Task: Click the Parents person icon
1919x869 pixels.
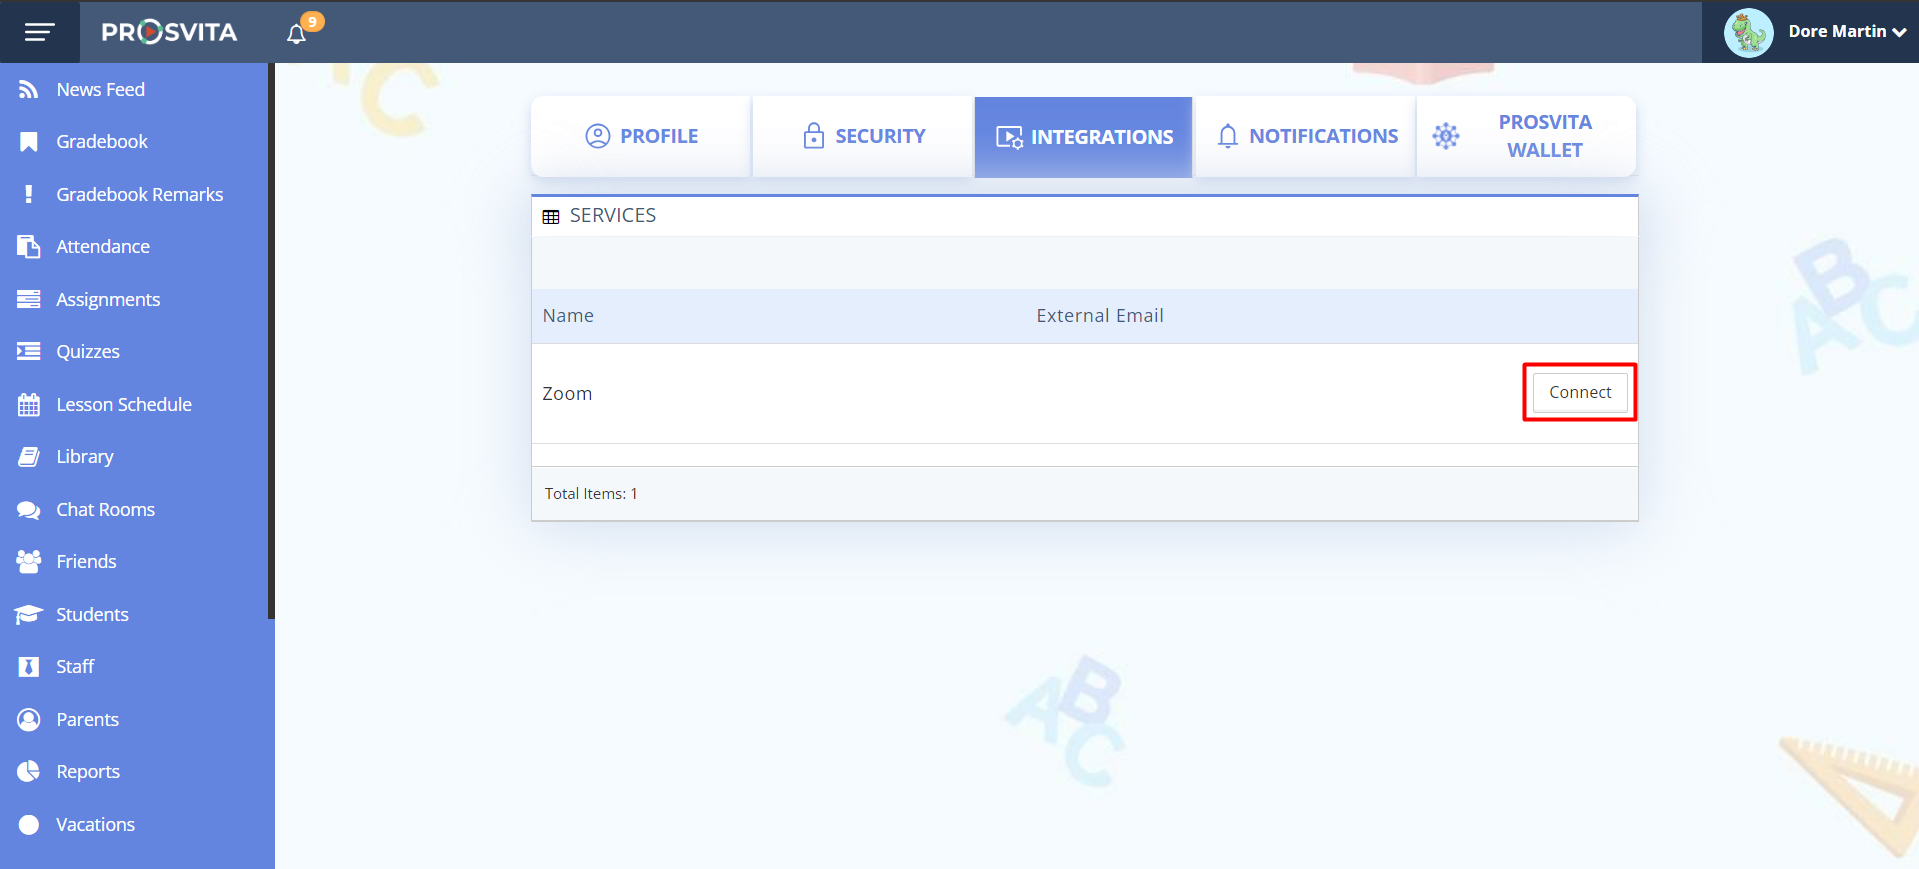Action: pos(29,719)
